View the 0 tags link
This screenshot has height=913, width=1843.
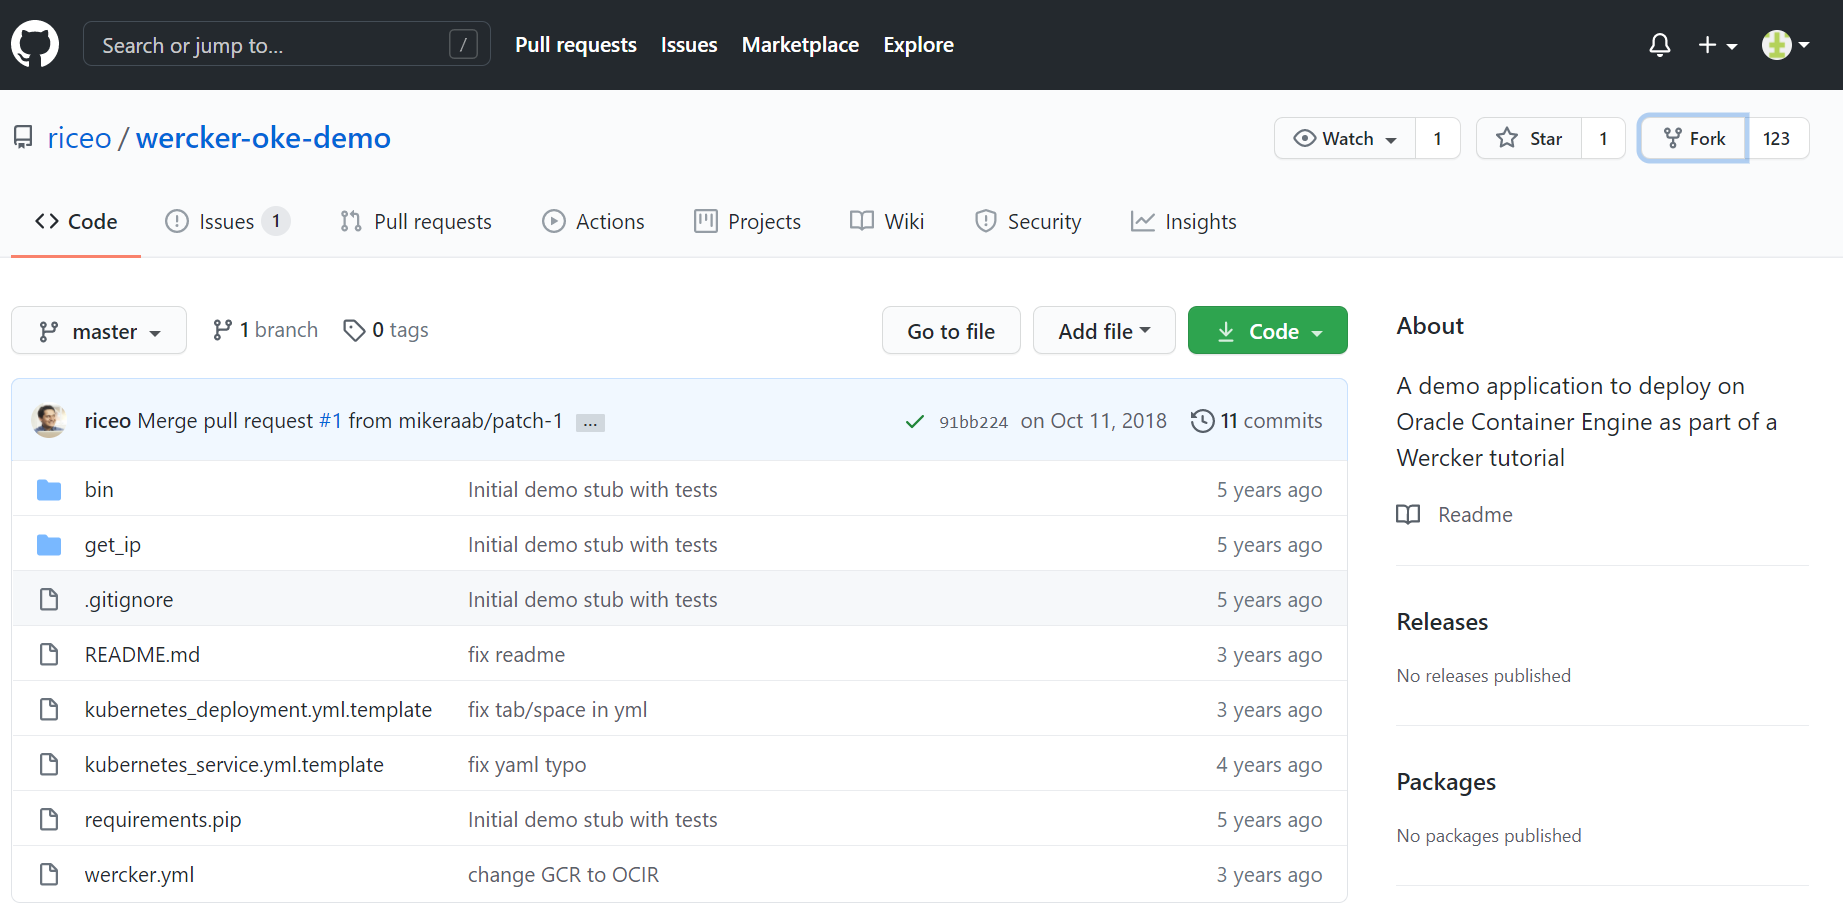[x=386, y=330]
